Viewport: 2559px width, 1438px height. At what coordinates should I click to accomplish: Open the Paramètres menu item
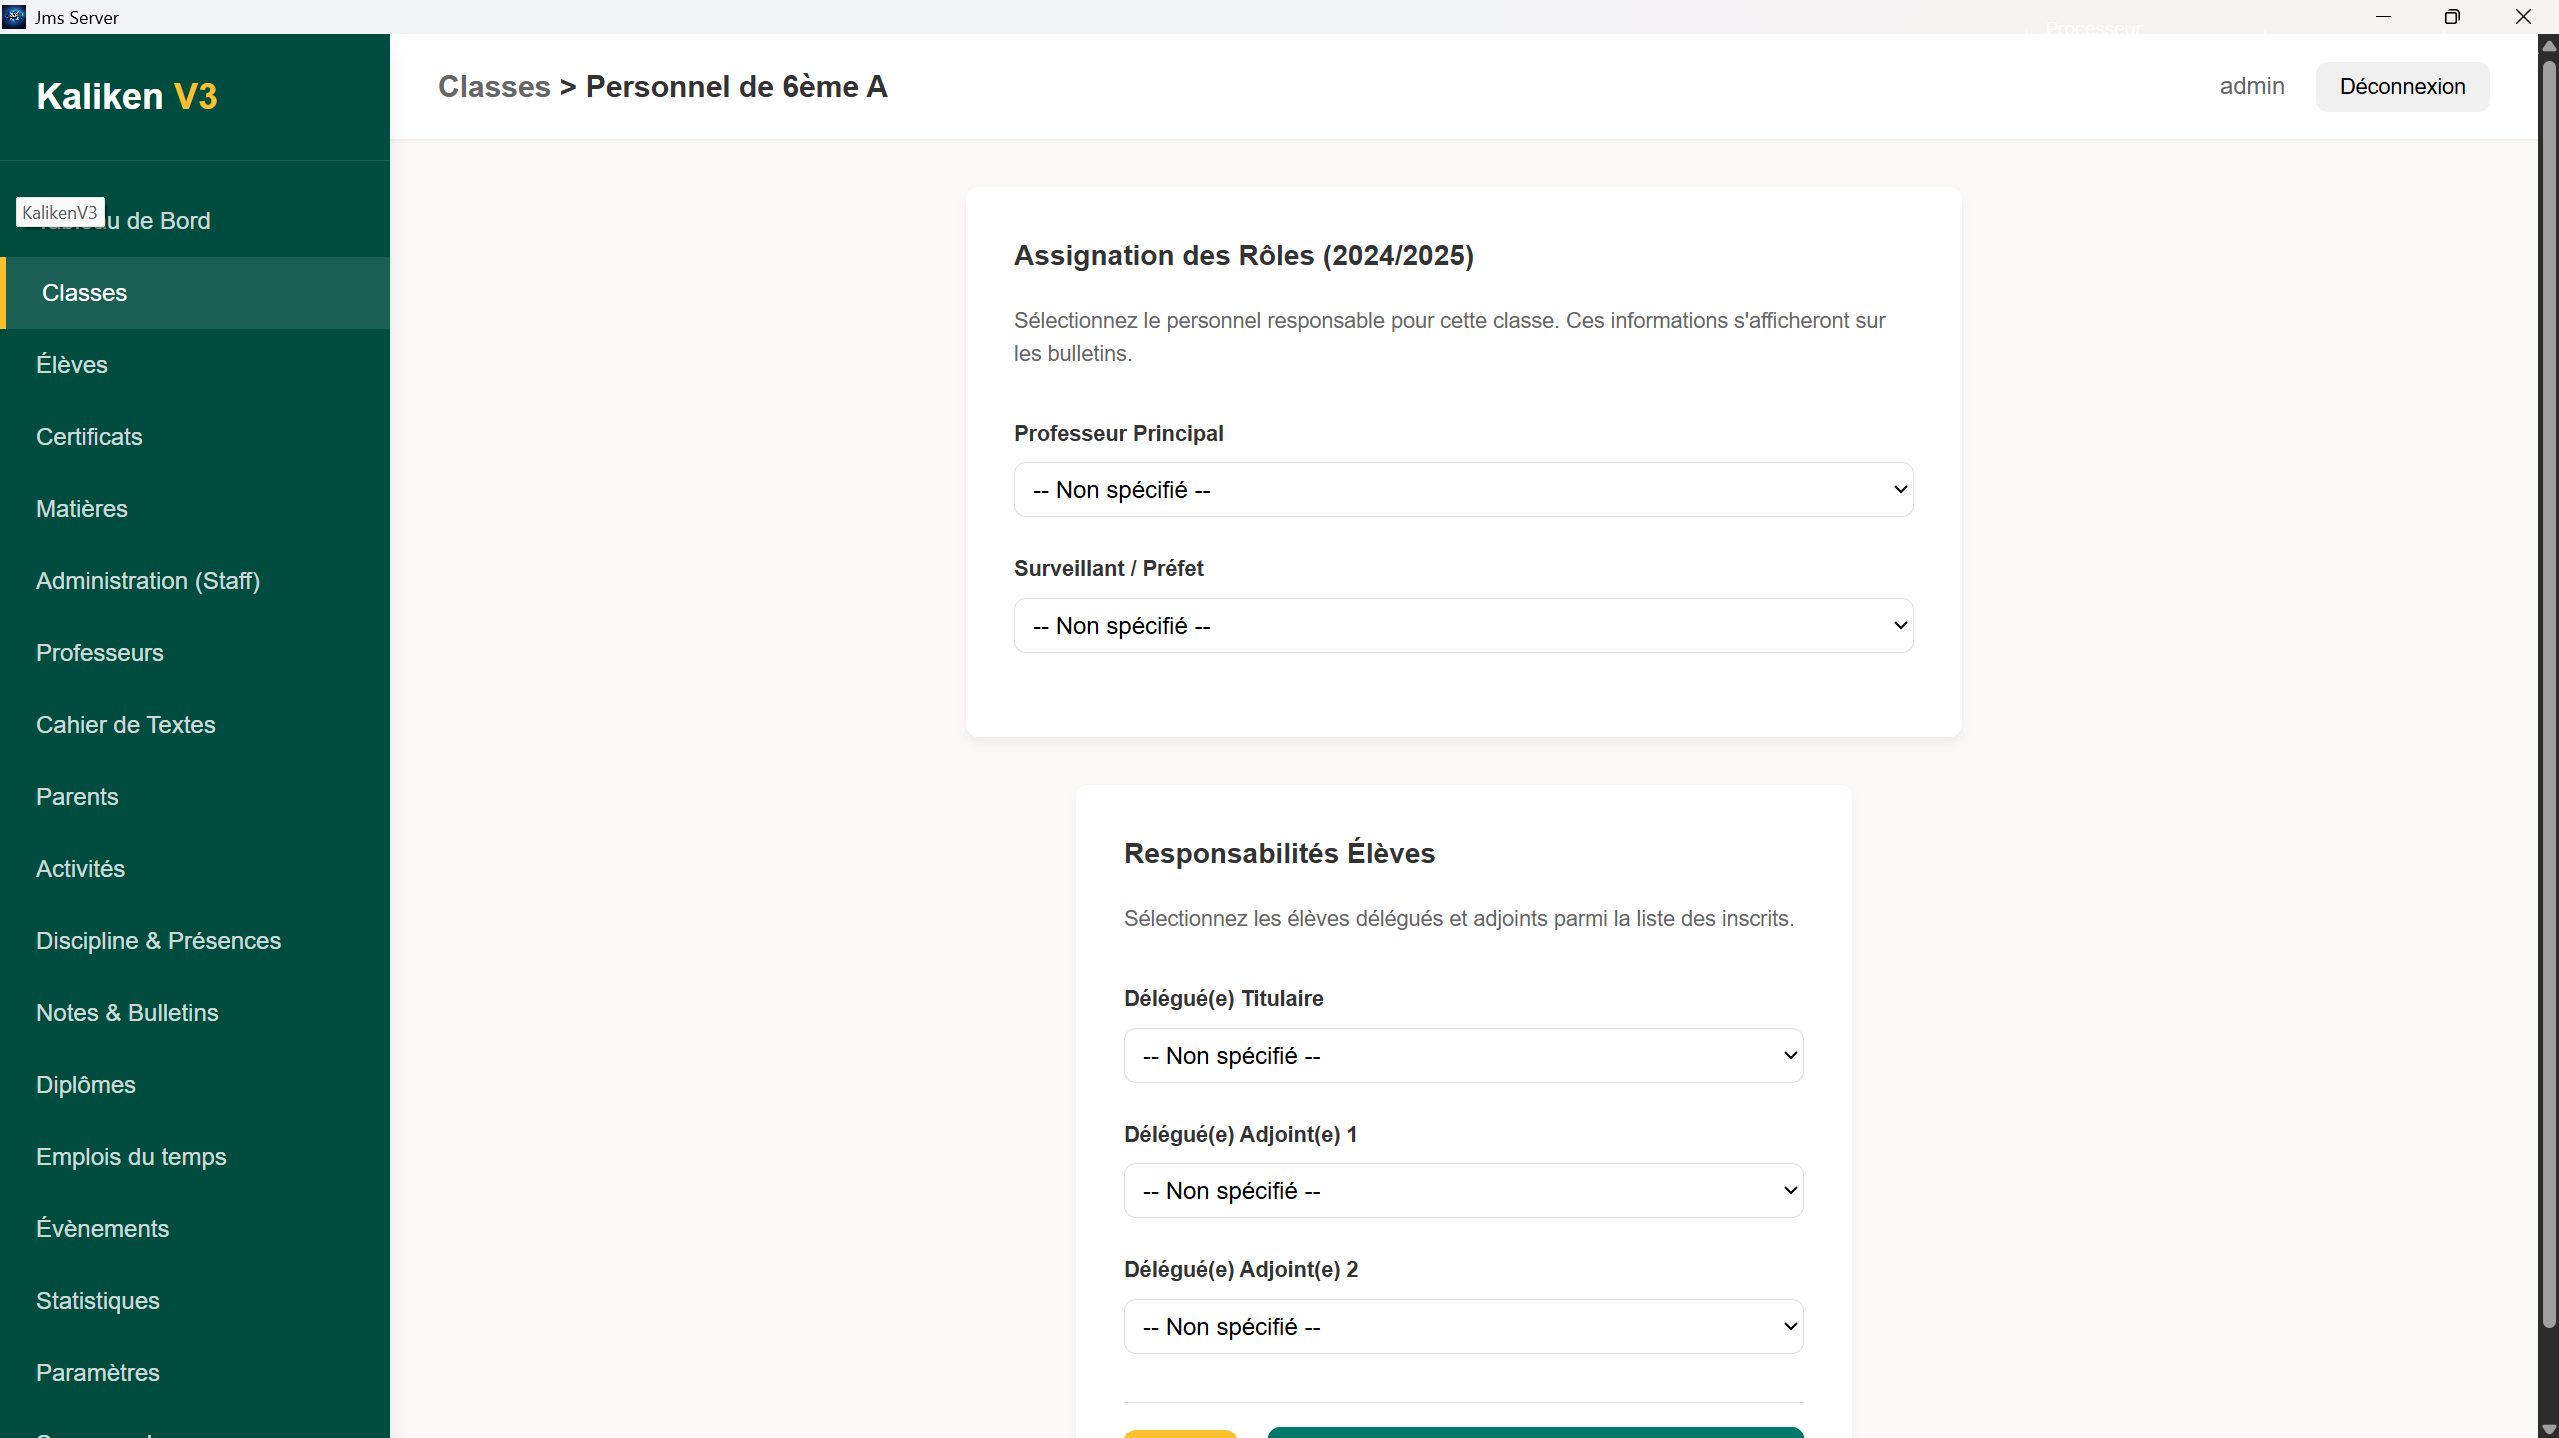pyautogui.click(x=98, y=1373)
